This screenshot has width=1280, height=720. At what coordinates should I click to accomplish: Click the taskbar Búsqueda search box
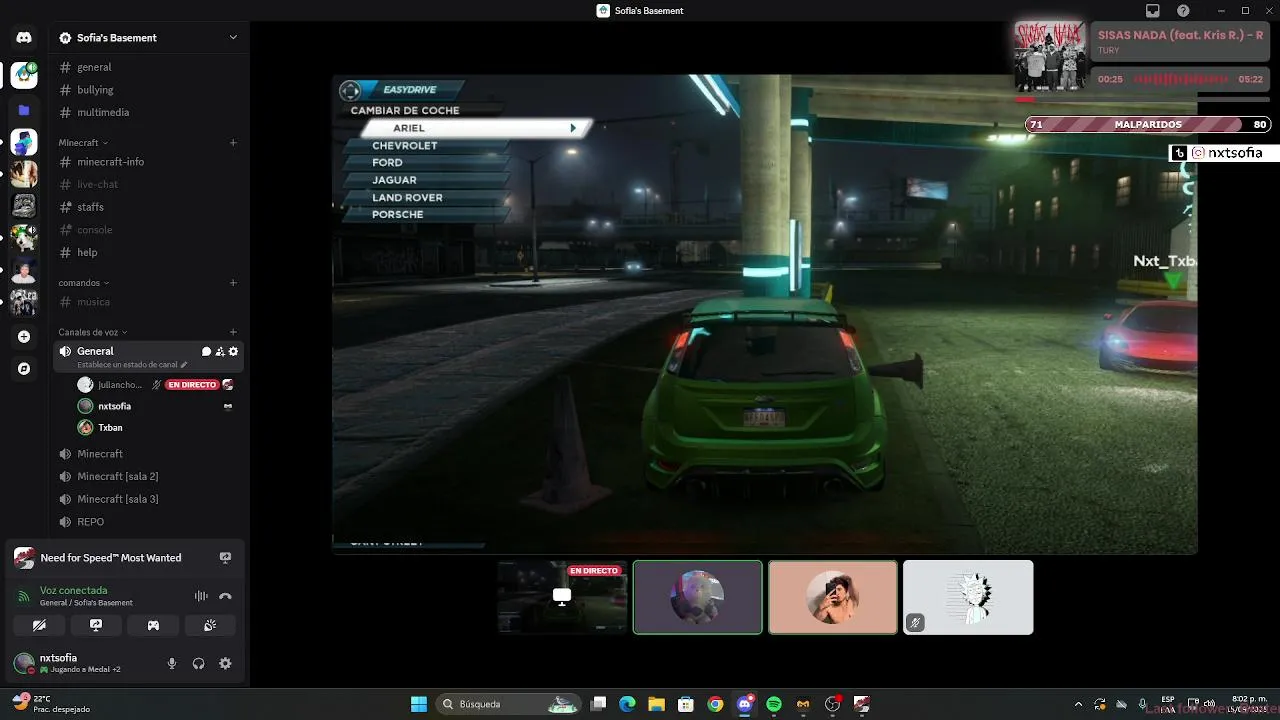click(510, 704)
